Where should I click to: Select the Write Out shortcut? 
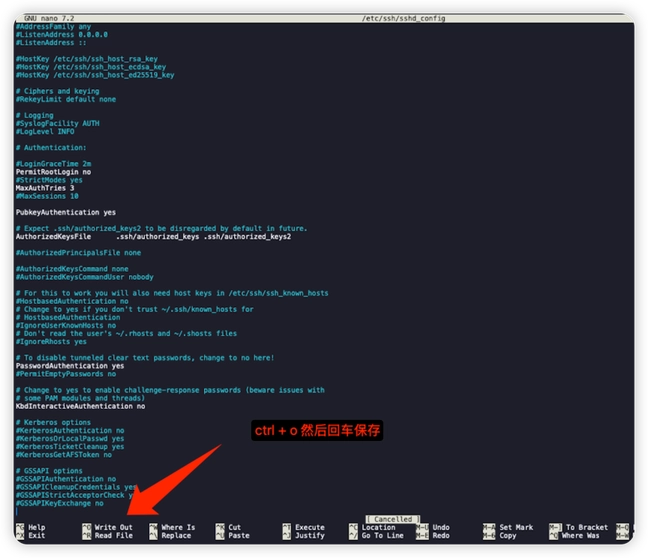[114, 527]
